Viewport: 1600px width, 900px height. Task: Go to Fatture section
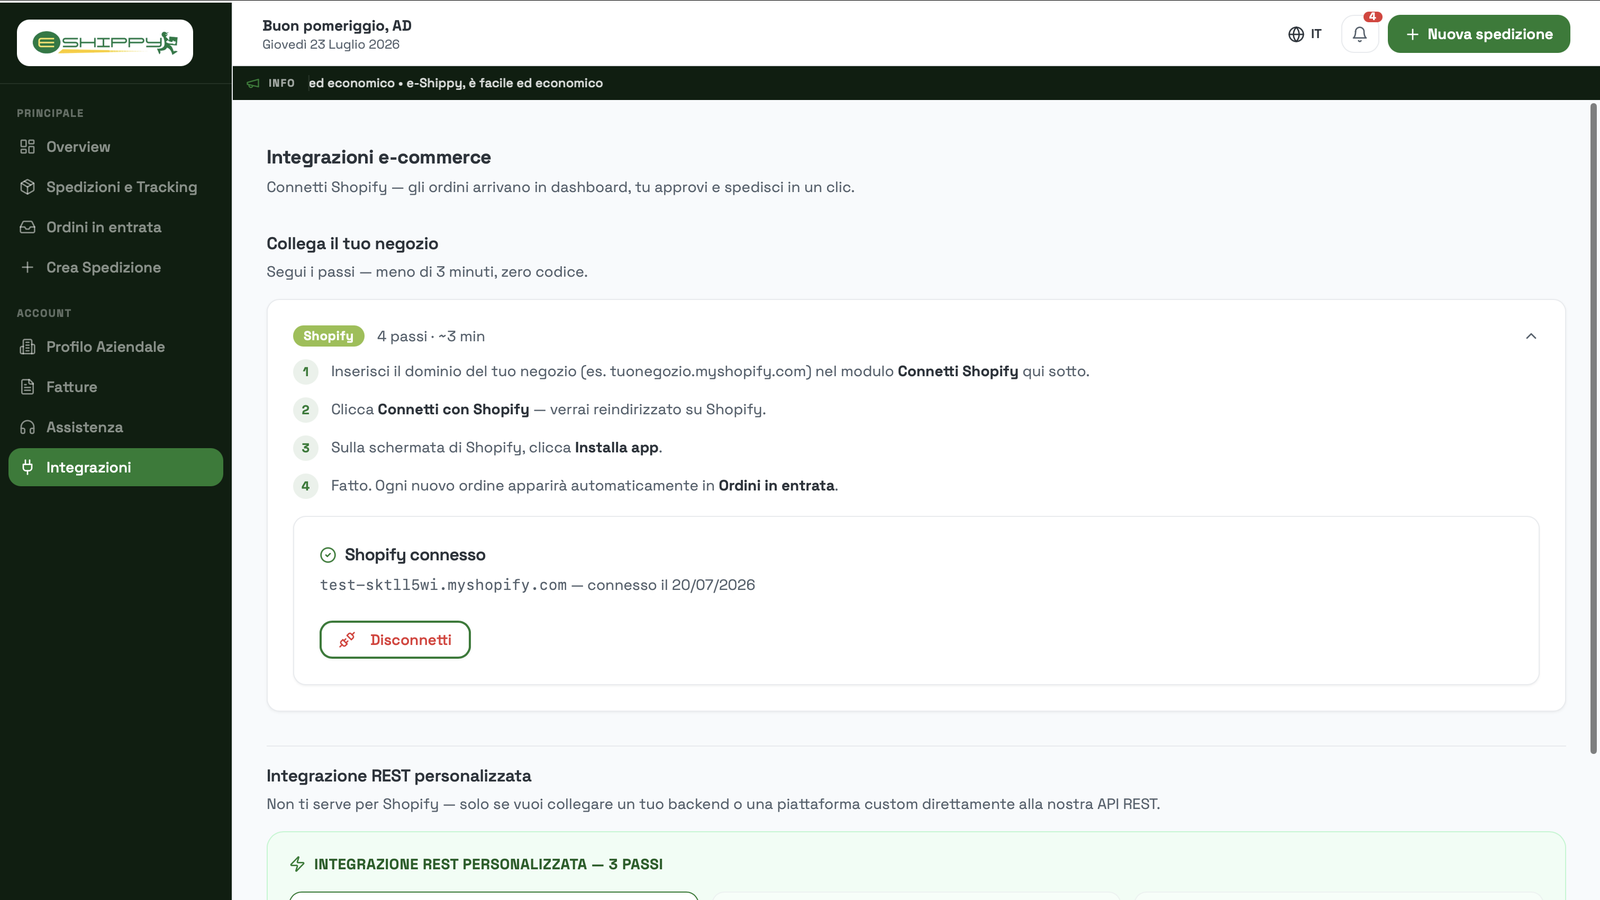point(116,387)
